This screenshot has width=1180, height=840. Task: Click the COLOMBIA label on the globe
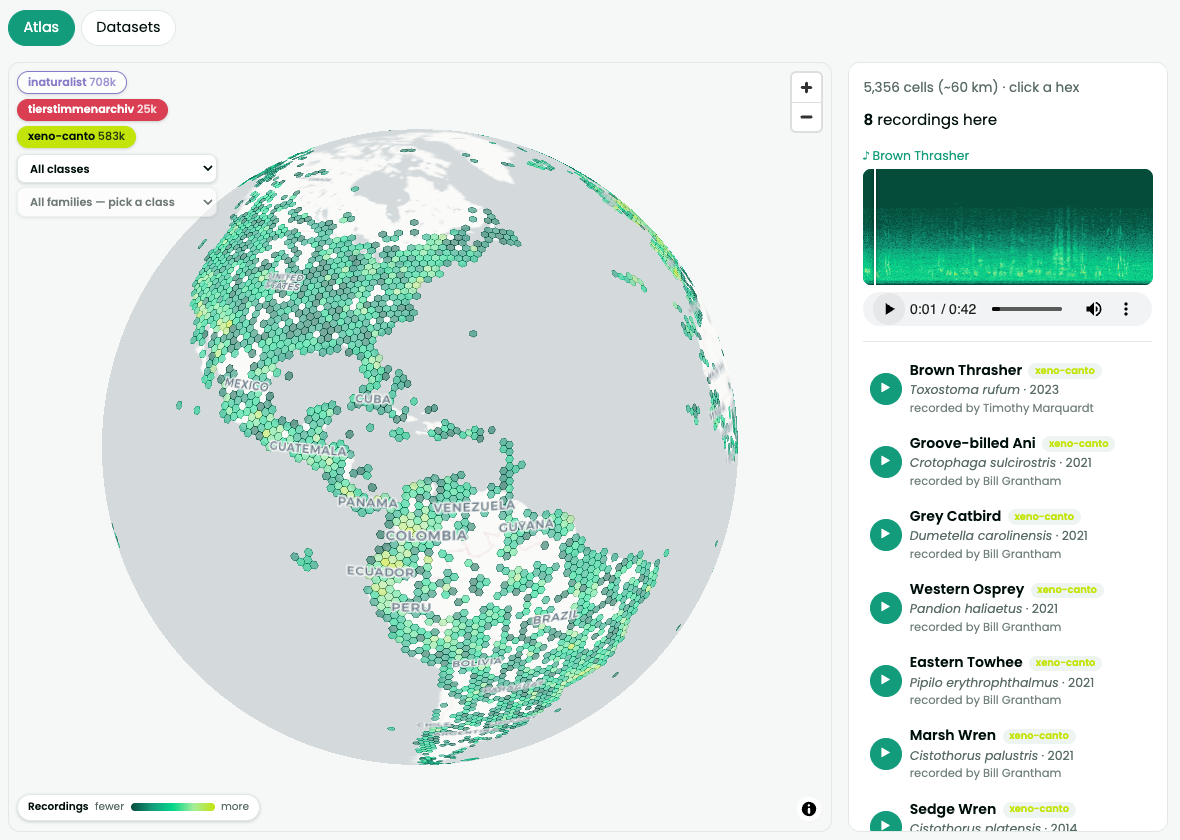[426, 535]
